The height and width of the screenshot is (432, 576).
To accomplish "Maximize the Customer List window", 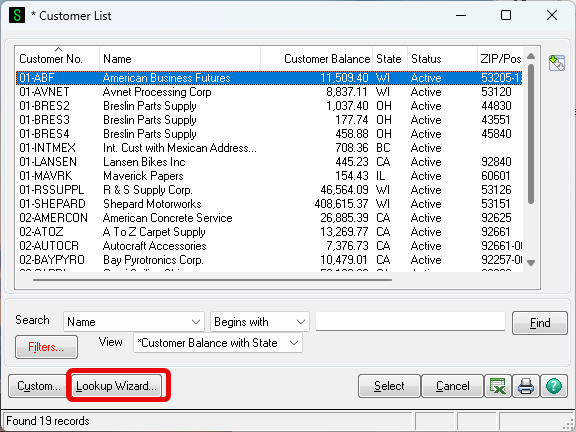I will tap(506, 15).
